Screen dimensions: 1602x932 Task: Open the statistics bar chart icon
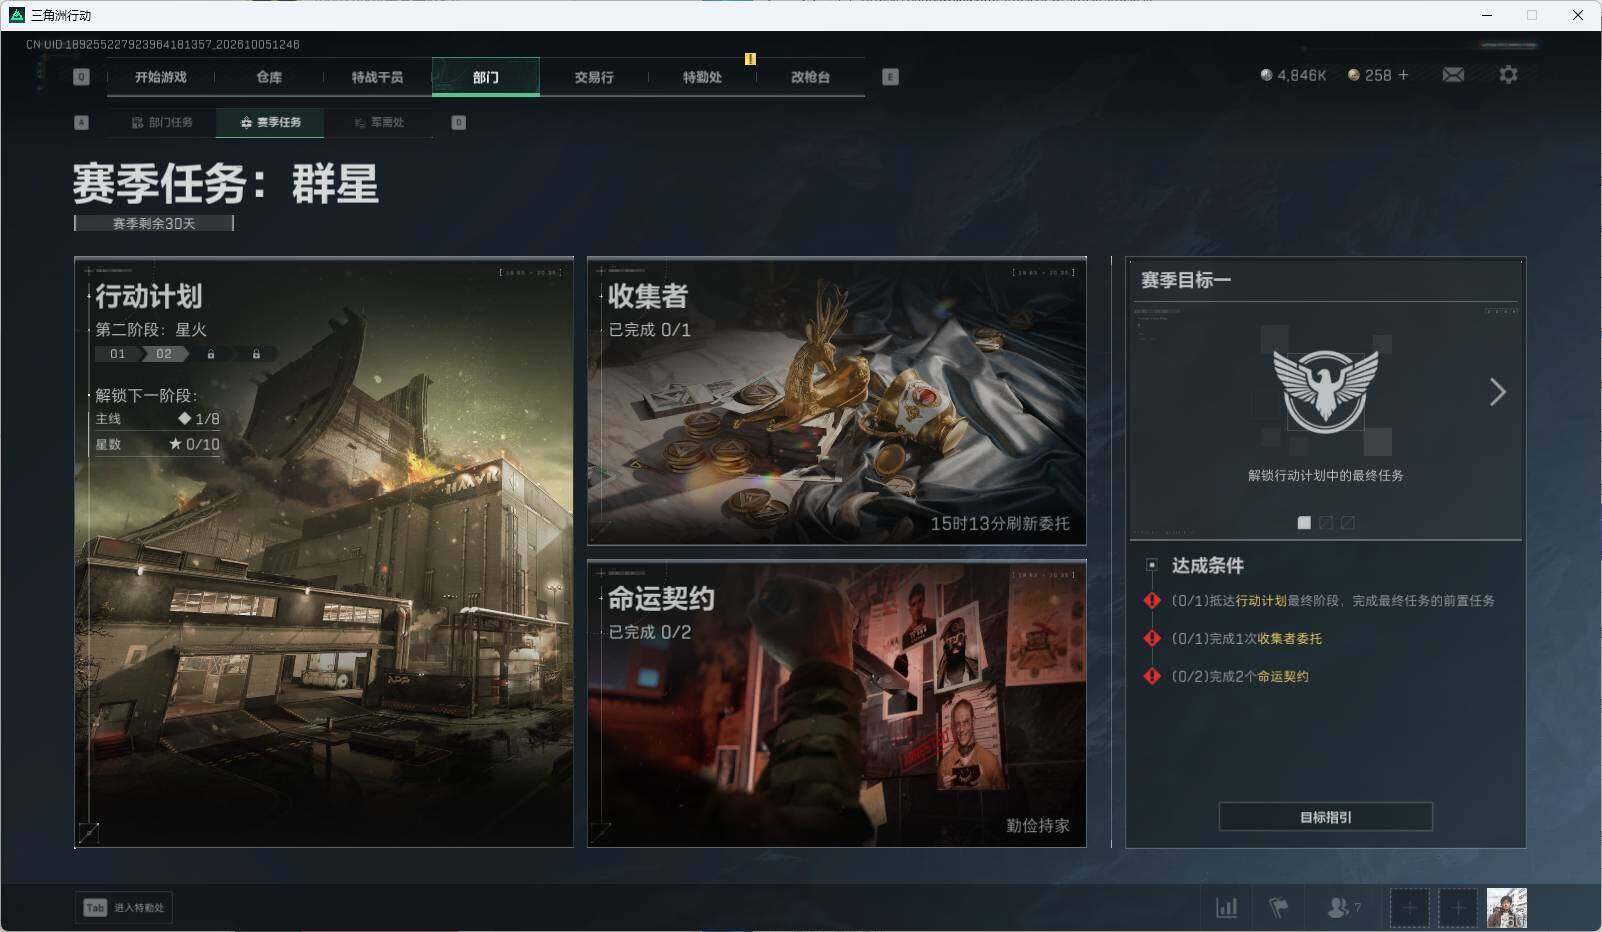pyautogui.click(x=1226, y=908)
